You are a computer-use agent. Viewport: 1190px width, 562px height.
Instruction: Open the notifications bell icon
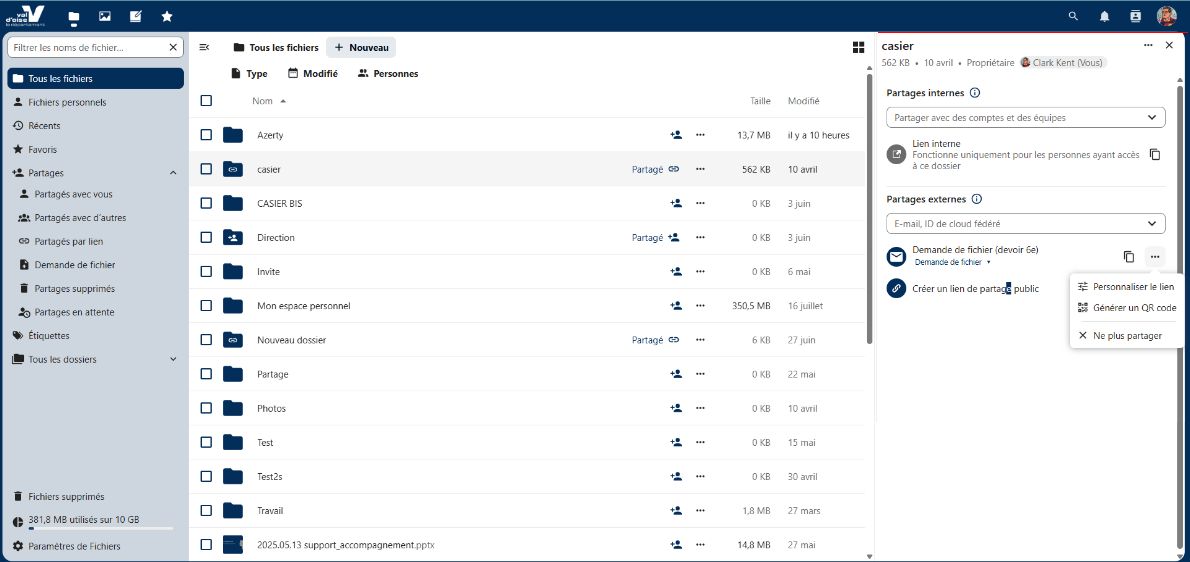click(x=1104, y=16)
